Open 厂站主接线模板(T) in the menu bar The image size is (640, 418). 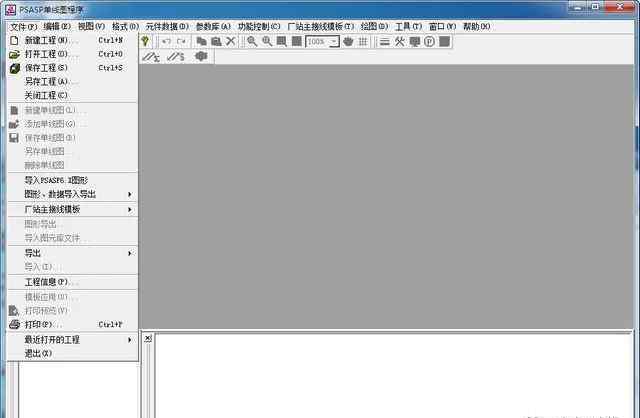coord(320,27)
